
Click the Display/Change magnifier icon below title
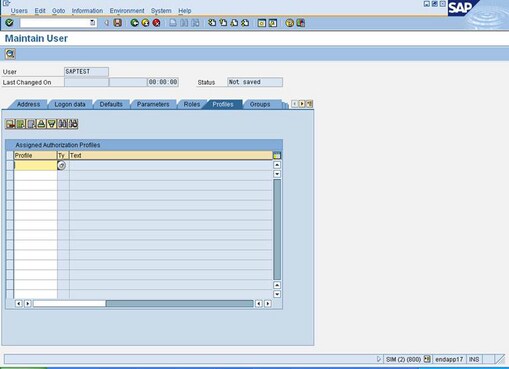pos(10,54)
